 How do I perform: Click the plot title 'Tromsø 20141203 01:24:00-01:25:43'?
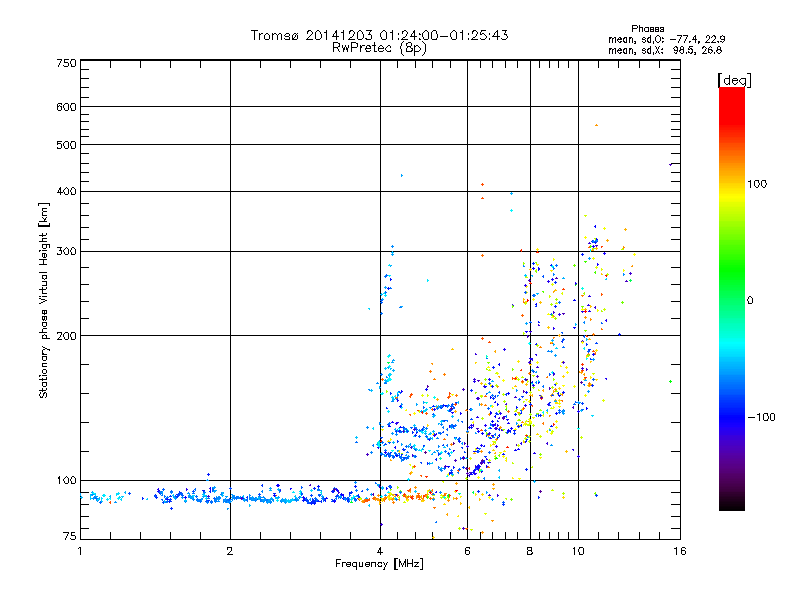coord(379,35)
